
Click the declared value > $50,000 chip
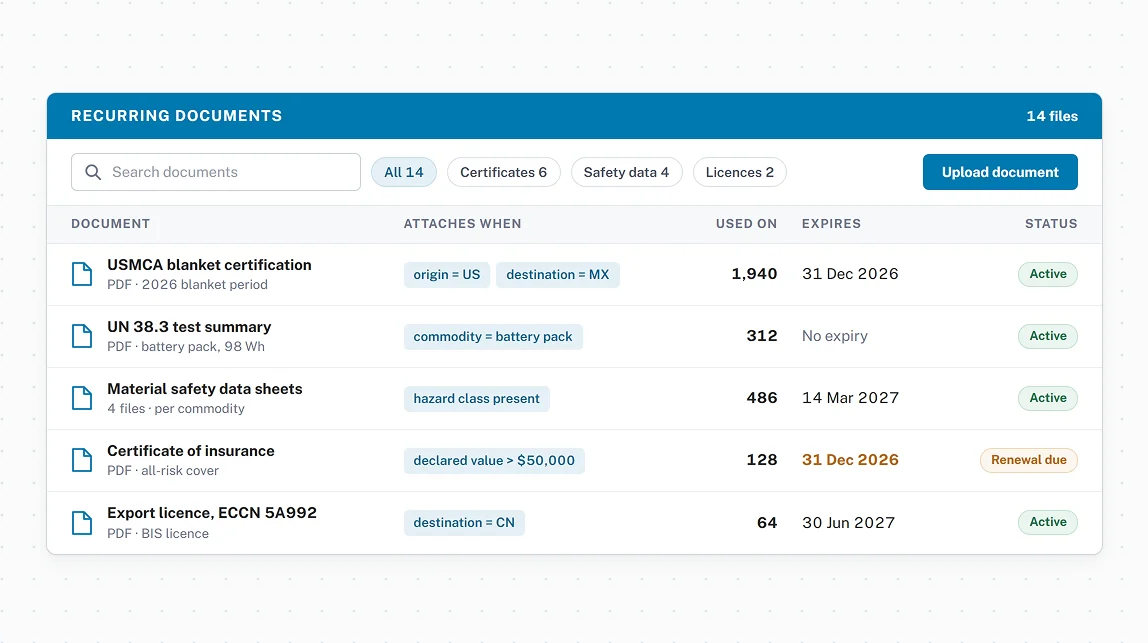pyautogui.click(x=494, y=461)
